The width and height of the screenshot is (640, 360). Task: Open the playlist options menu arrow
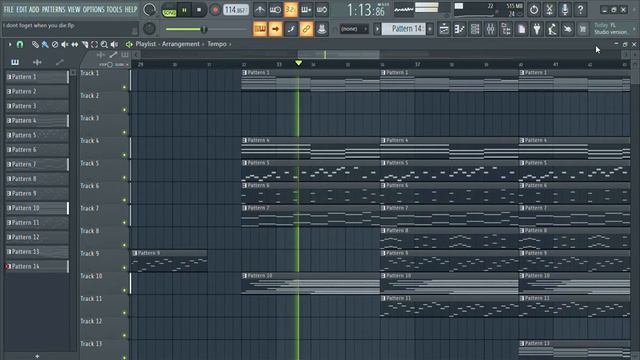pos(10,44)
